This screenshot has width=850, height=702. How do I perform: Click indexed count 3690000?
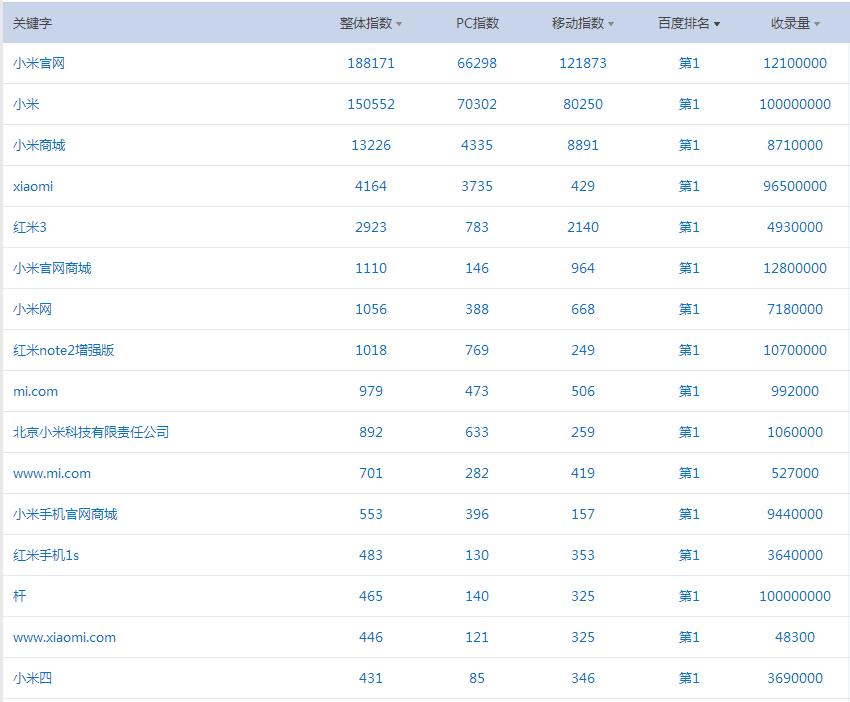[x=795, y=678]
